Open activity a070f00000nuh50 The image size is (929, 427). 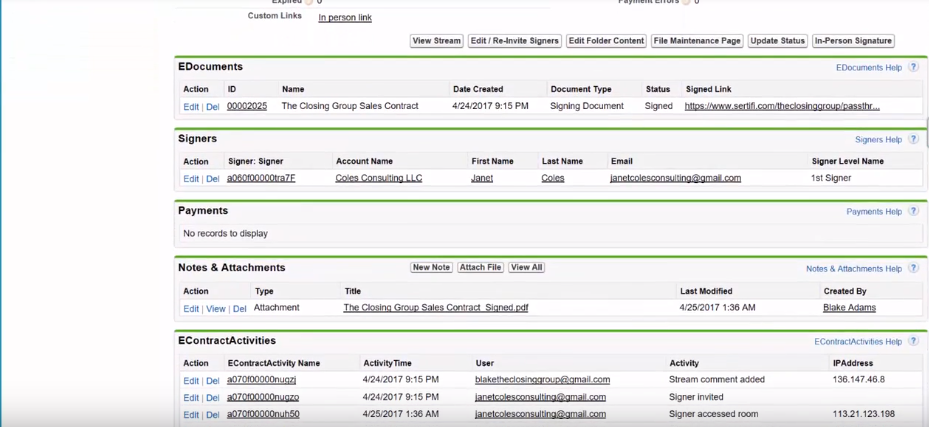pyautogui.click(x=263, y=414)
